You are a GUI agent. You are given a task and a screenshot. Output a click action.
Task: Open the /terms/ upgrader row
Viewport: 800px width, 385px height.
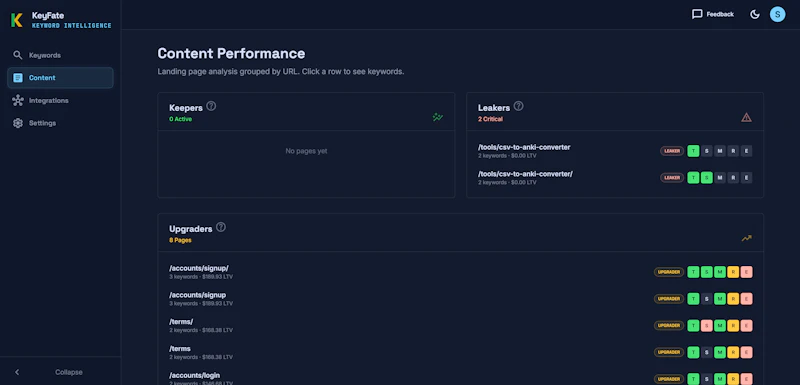pyautogui.click(x=461, y=325)
